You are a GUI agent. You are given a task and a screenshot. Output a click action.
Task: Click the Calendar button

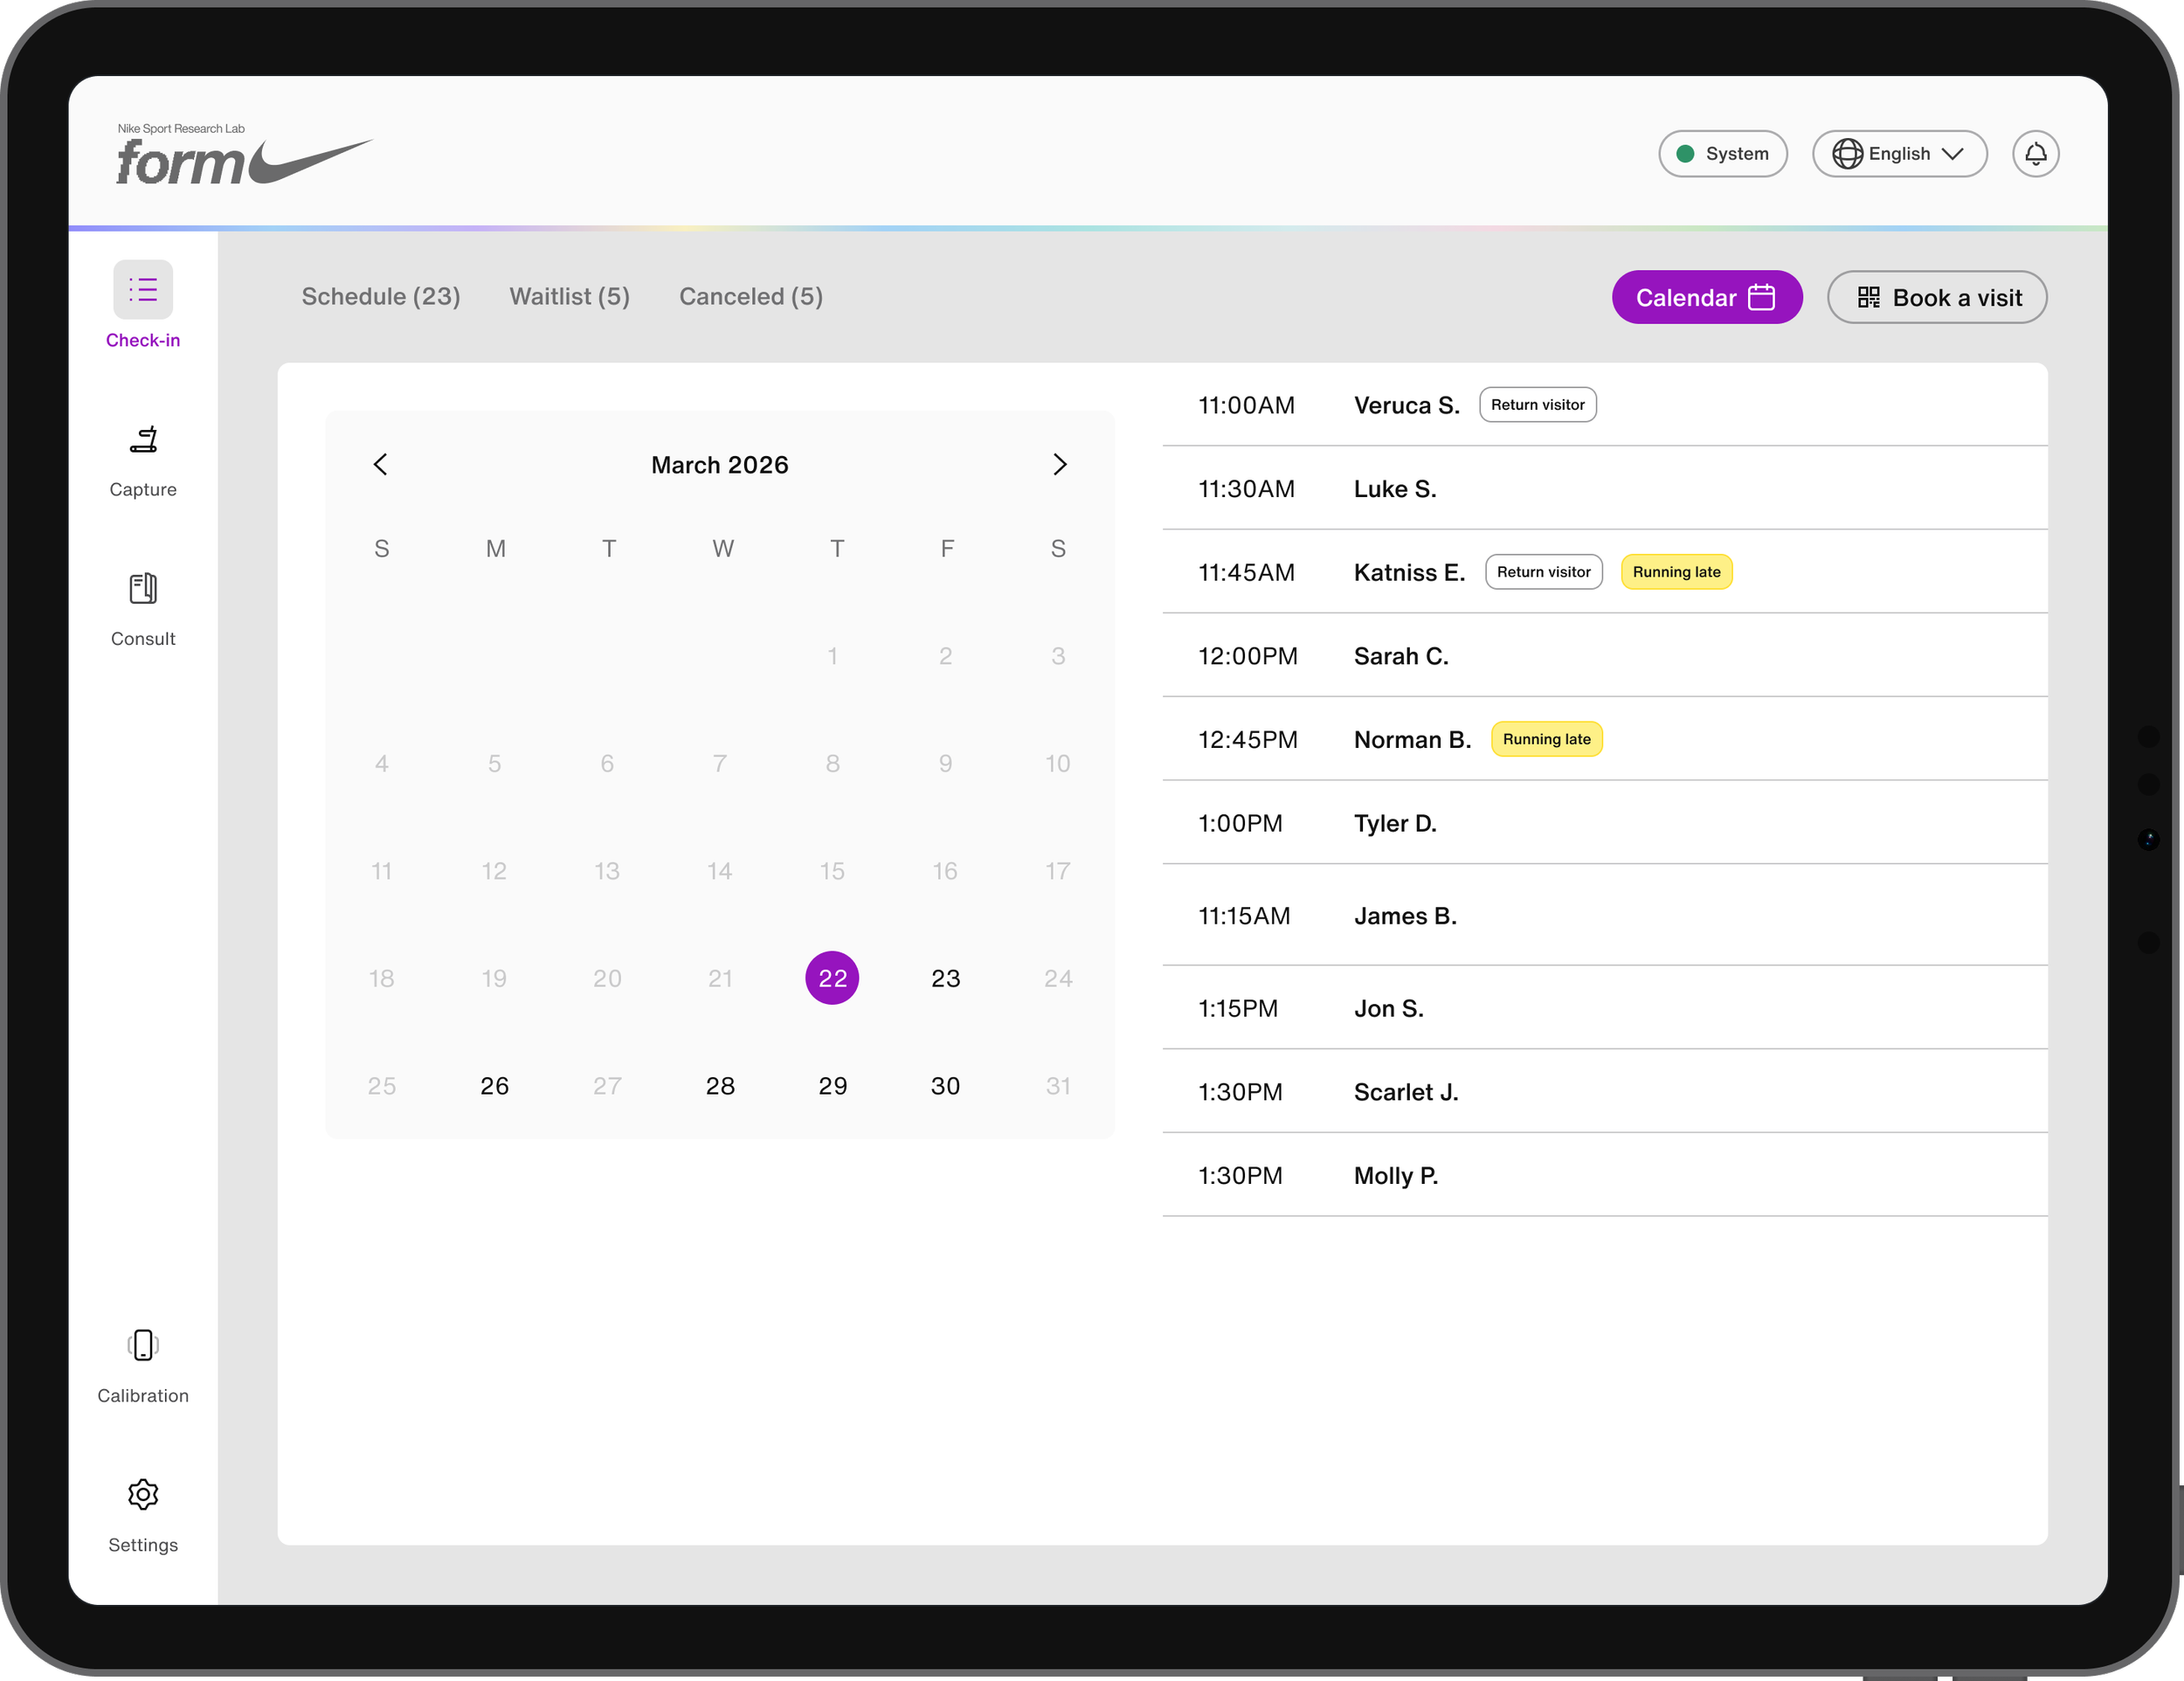pos(1707,297)
